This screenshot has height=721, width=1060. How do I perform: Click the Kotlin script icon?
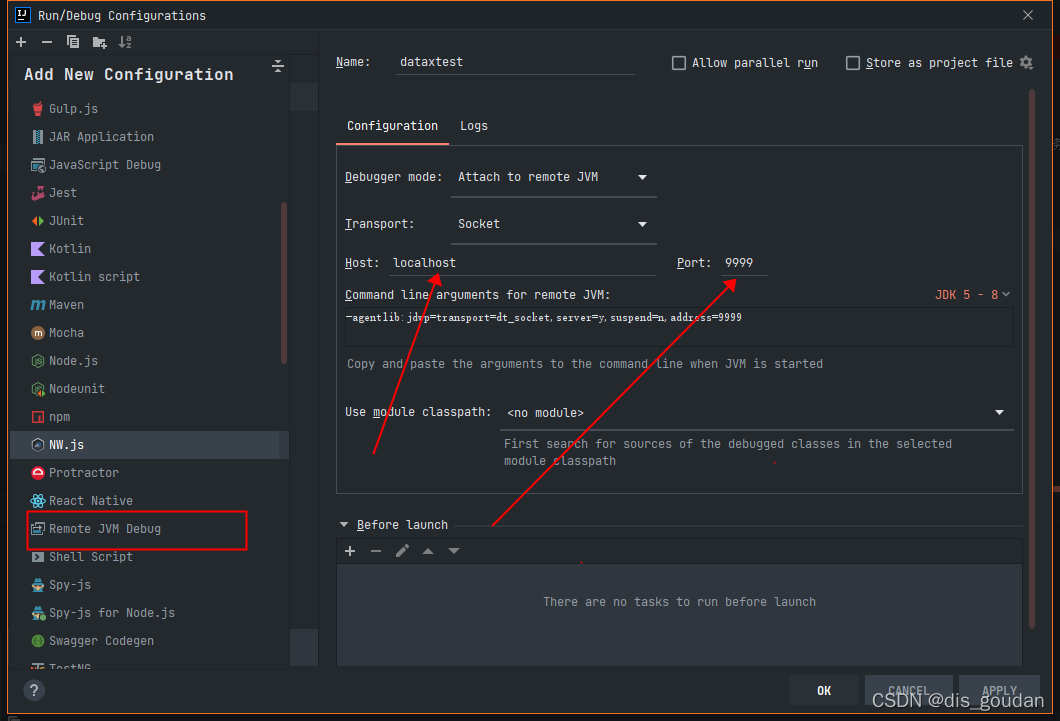coord(38,277)
